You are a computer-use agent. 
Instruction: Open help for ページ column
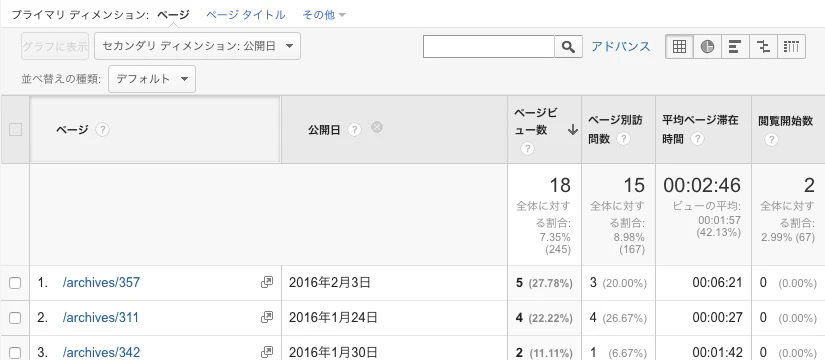(x=103, y=129)
